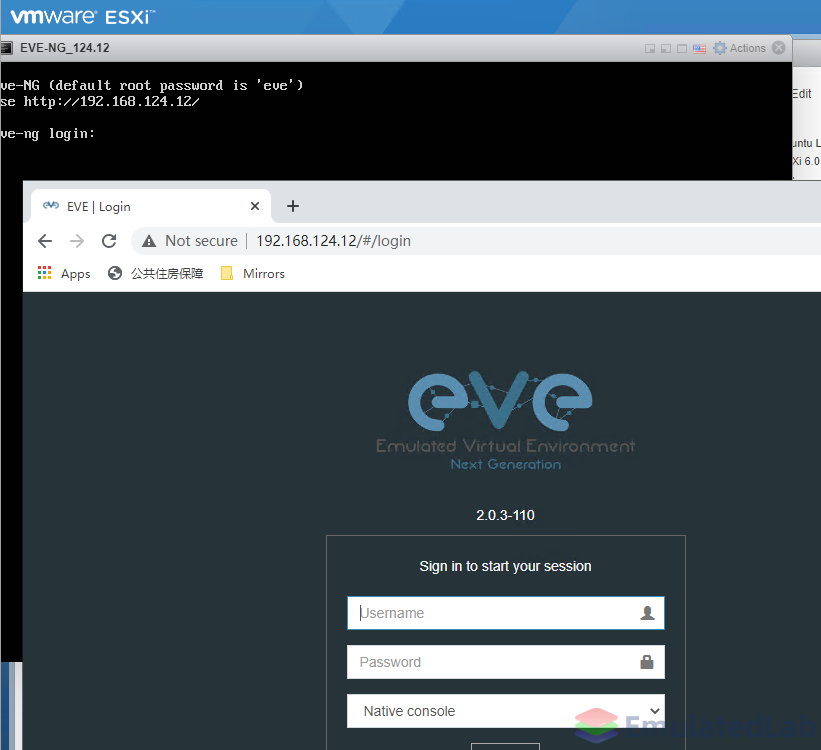Screen dimensions: 821x750
Task: Click the first console window size icon
Action: (x=650, y=49)
